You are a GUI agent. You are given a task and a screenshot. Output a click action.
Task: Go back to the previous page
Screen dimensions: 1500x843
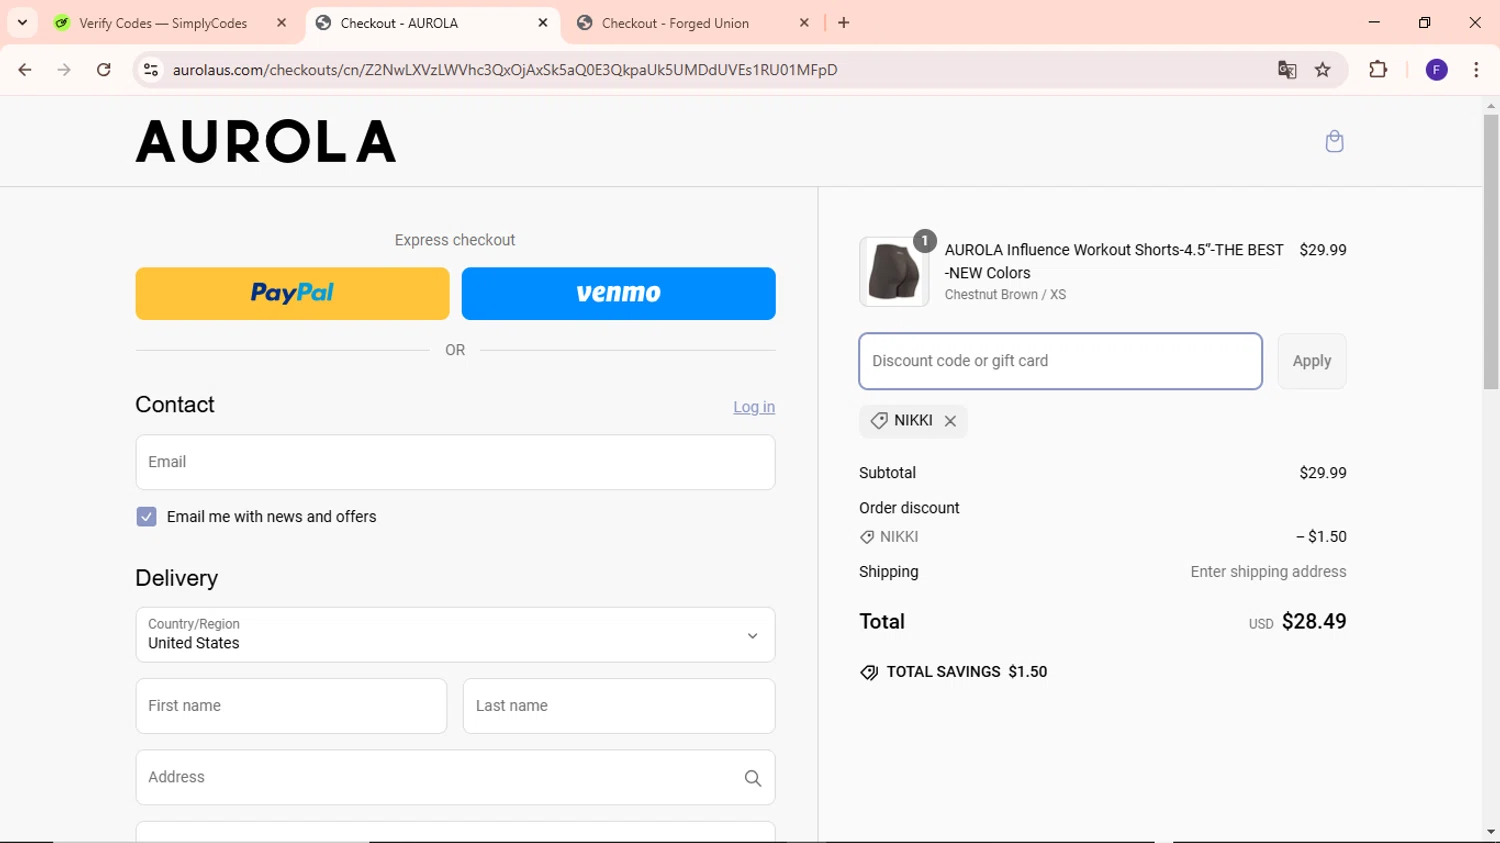coord(25,70)
